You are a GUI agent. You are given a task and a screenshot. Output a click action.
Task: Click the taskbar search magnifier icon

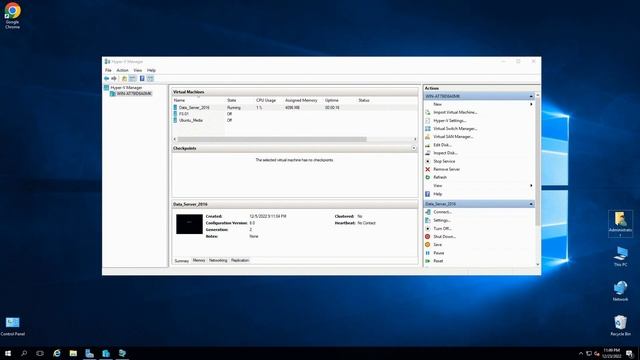point(24,353)
